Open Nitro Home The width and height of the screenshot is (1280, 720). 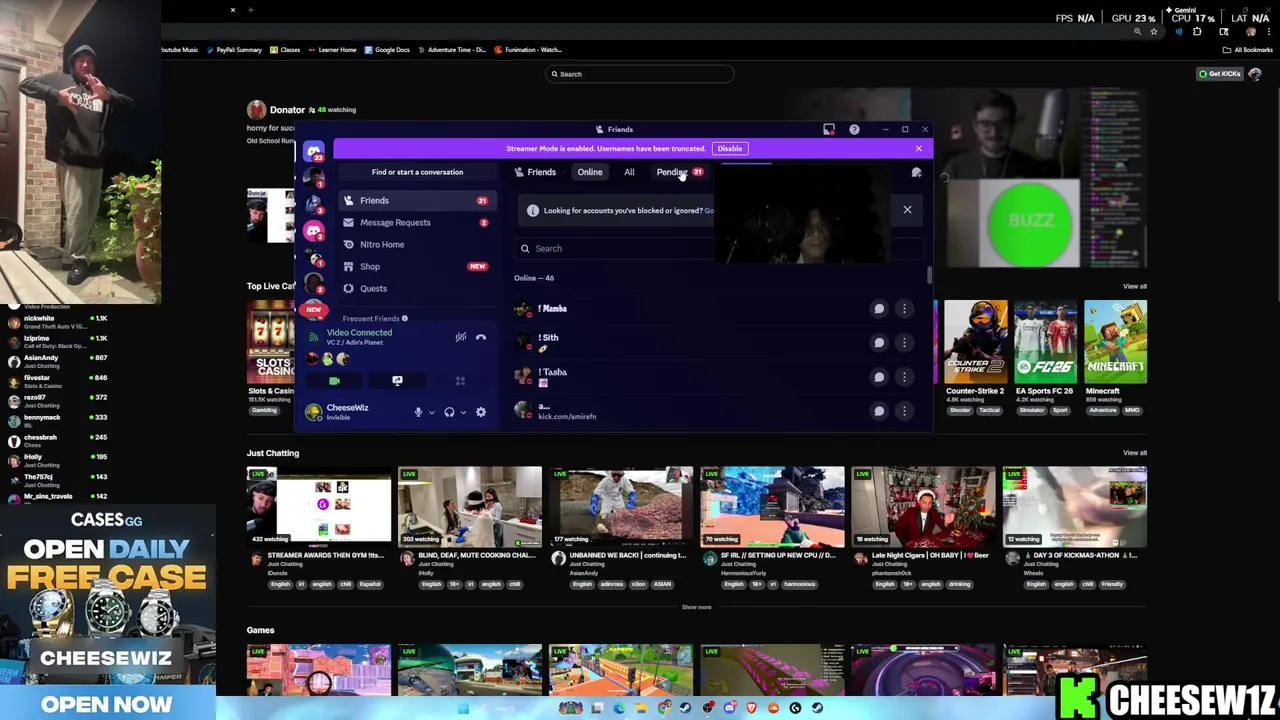coord(416,245)
